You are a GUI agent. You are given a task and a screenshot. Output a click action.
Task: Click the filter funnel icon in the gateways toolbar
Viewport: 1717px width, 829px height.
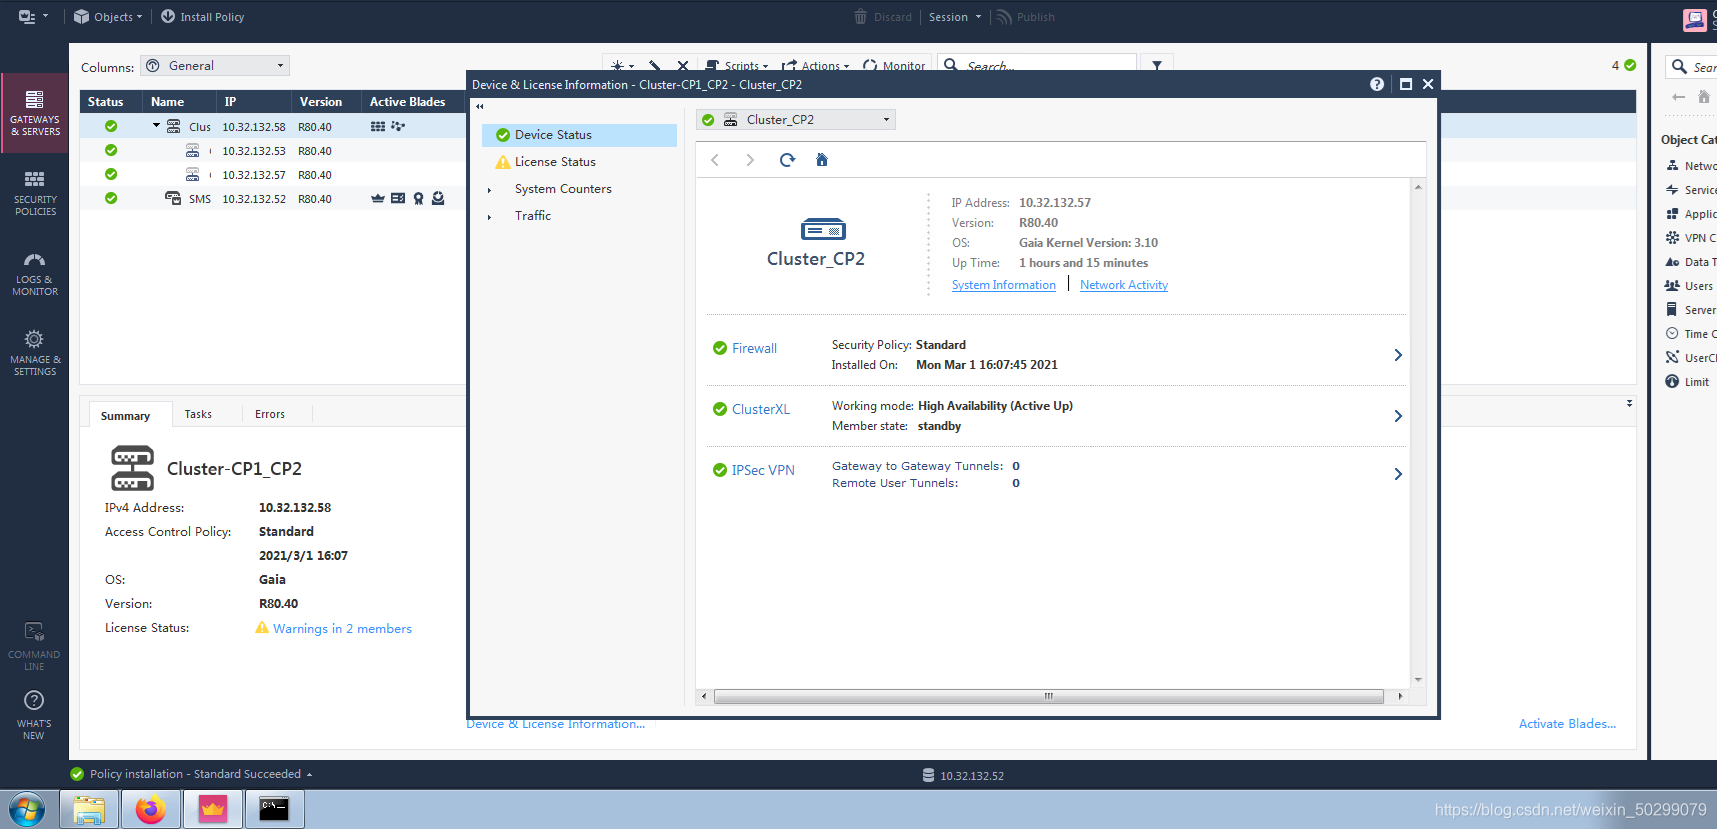tap(1157, 66)
